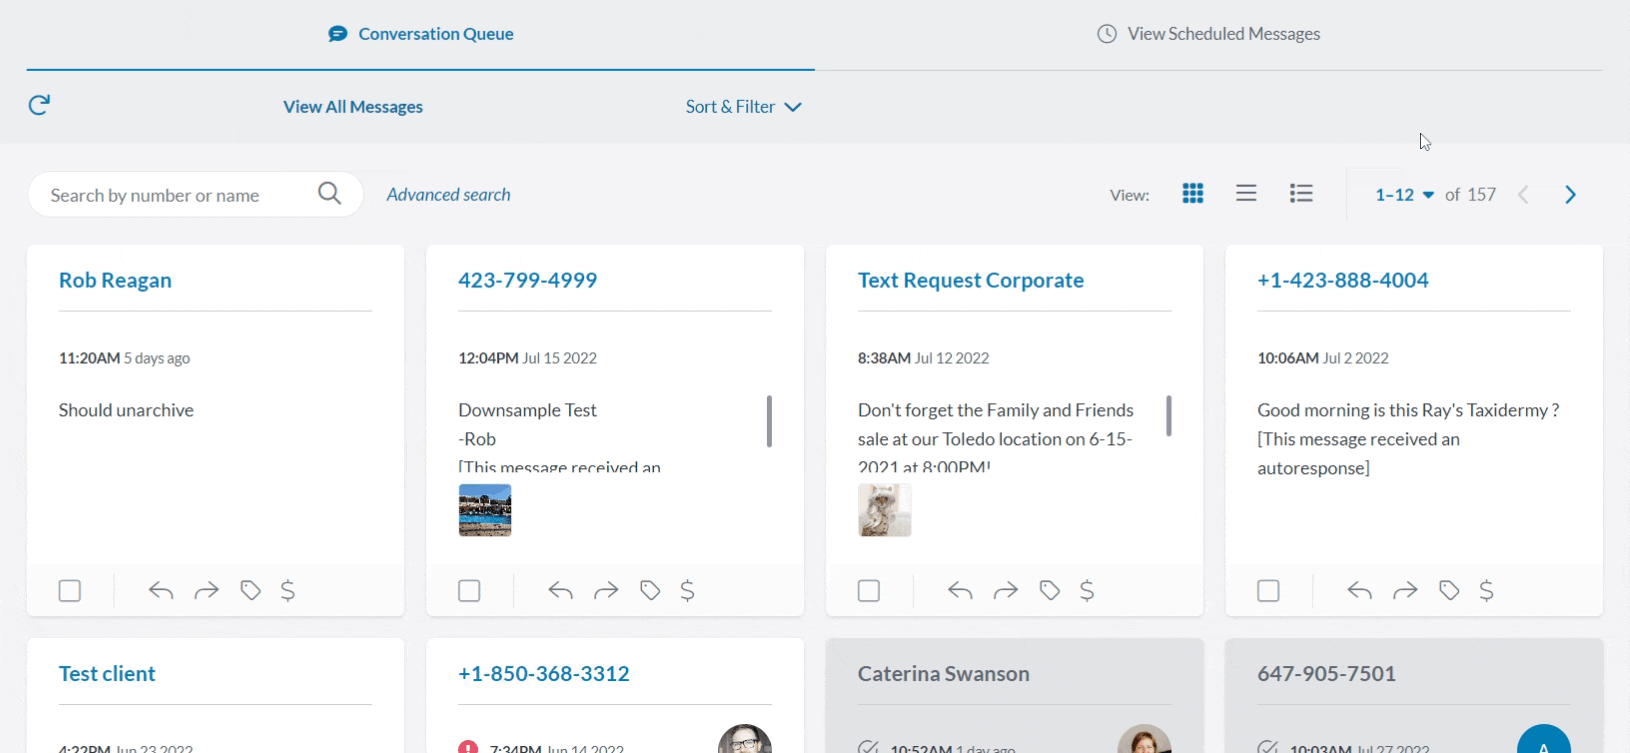This screenshot has width=1630, height=753.
Task: Click the search magnifier icon
Action: tap(329, 194)
